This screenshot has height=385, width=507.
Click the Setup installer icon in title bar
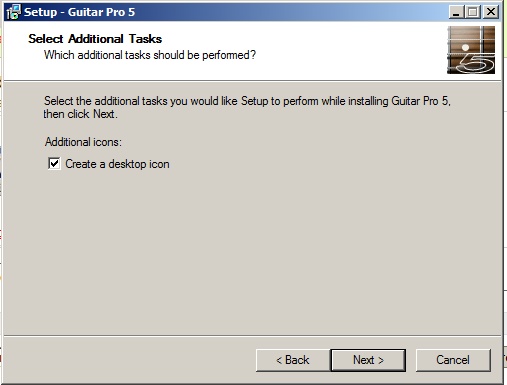[13, 12]
